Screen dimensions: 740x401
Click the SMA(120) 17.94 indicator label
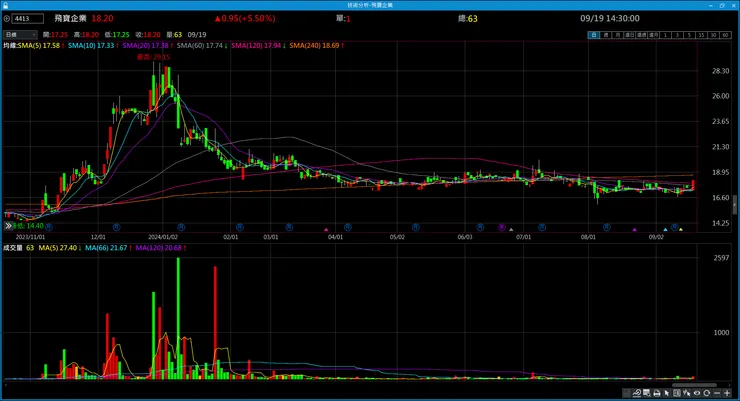pos(258,45)
